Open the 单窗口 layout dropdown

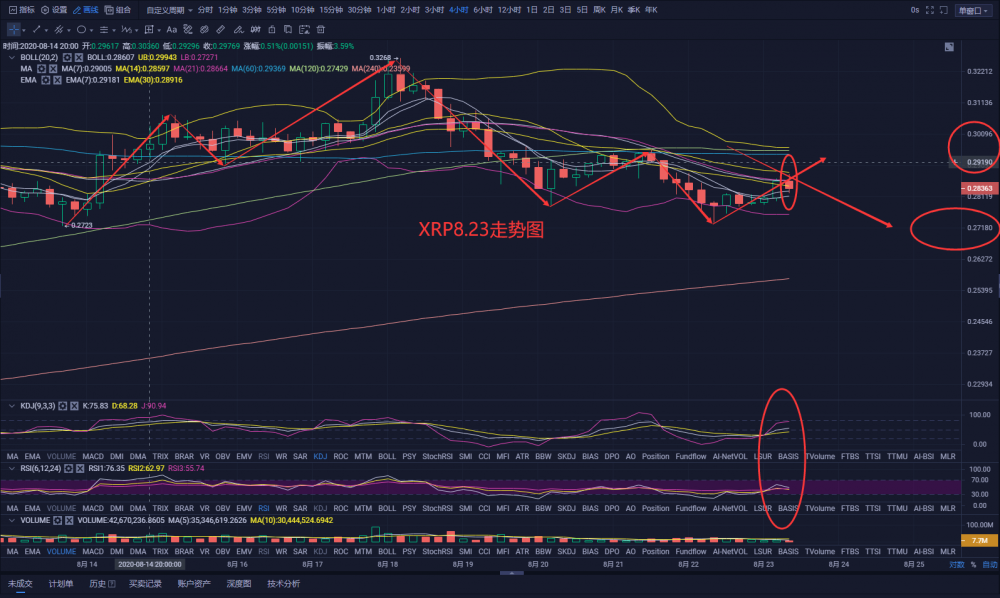pyautogui.click(x=973, y=11)
